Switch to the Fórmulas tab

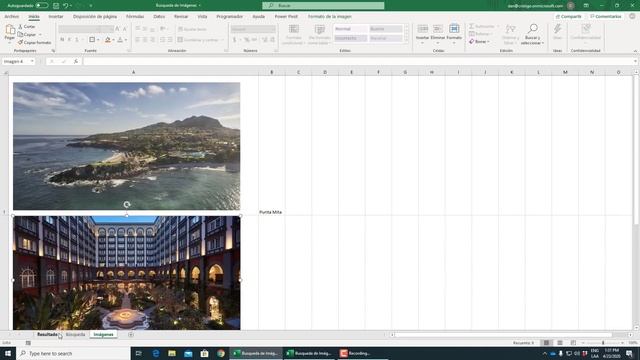tap(135, 17)
